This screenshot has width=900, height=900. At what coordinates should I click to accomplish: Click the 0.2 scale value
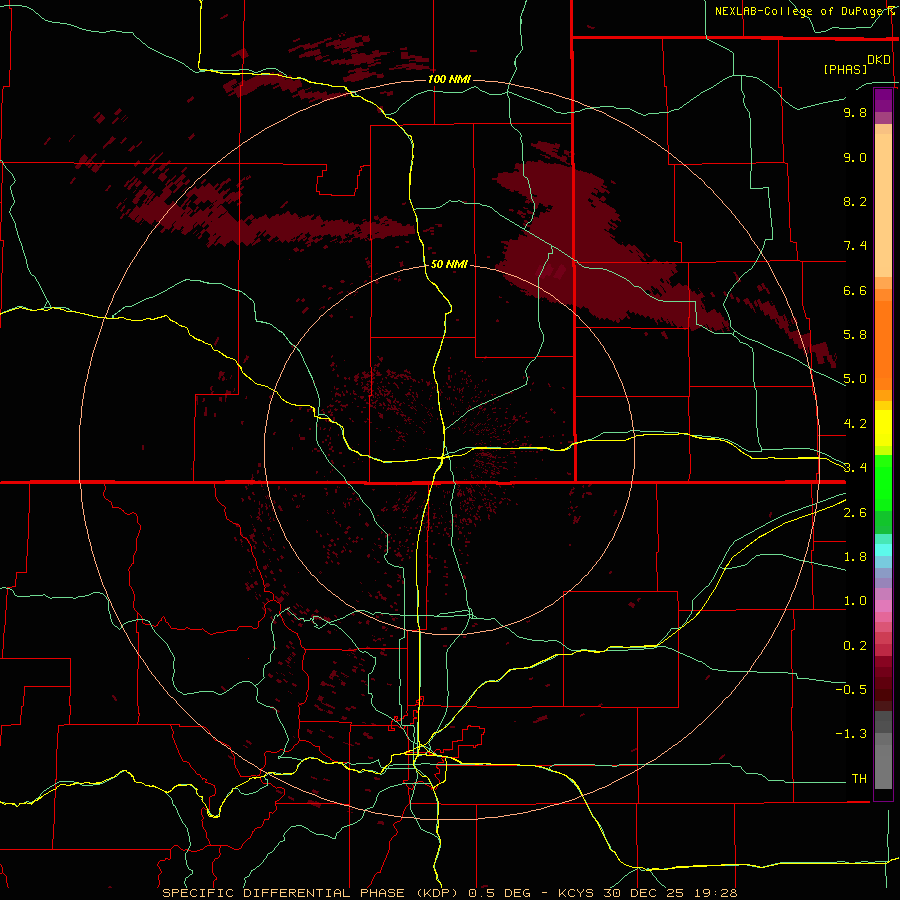coord(855,646)
